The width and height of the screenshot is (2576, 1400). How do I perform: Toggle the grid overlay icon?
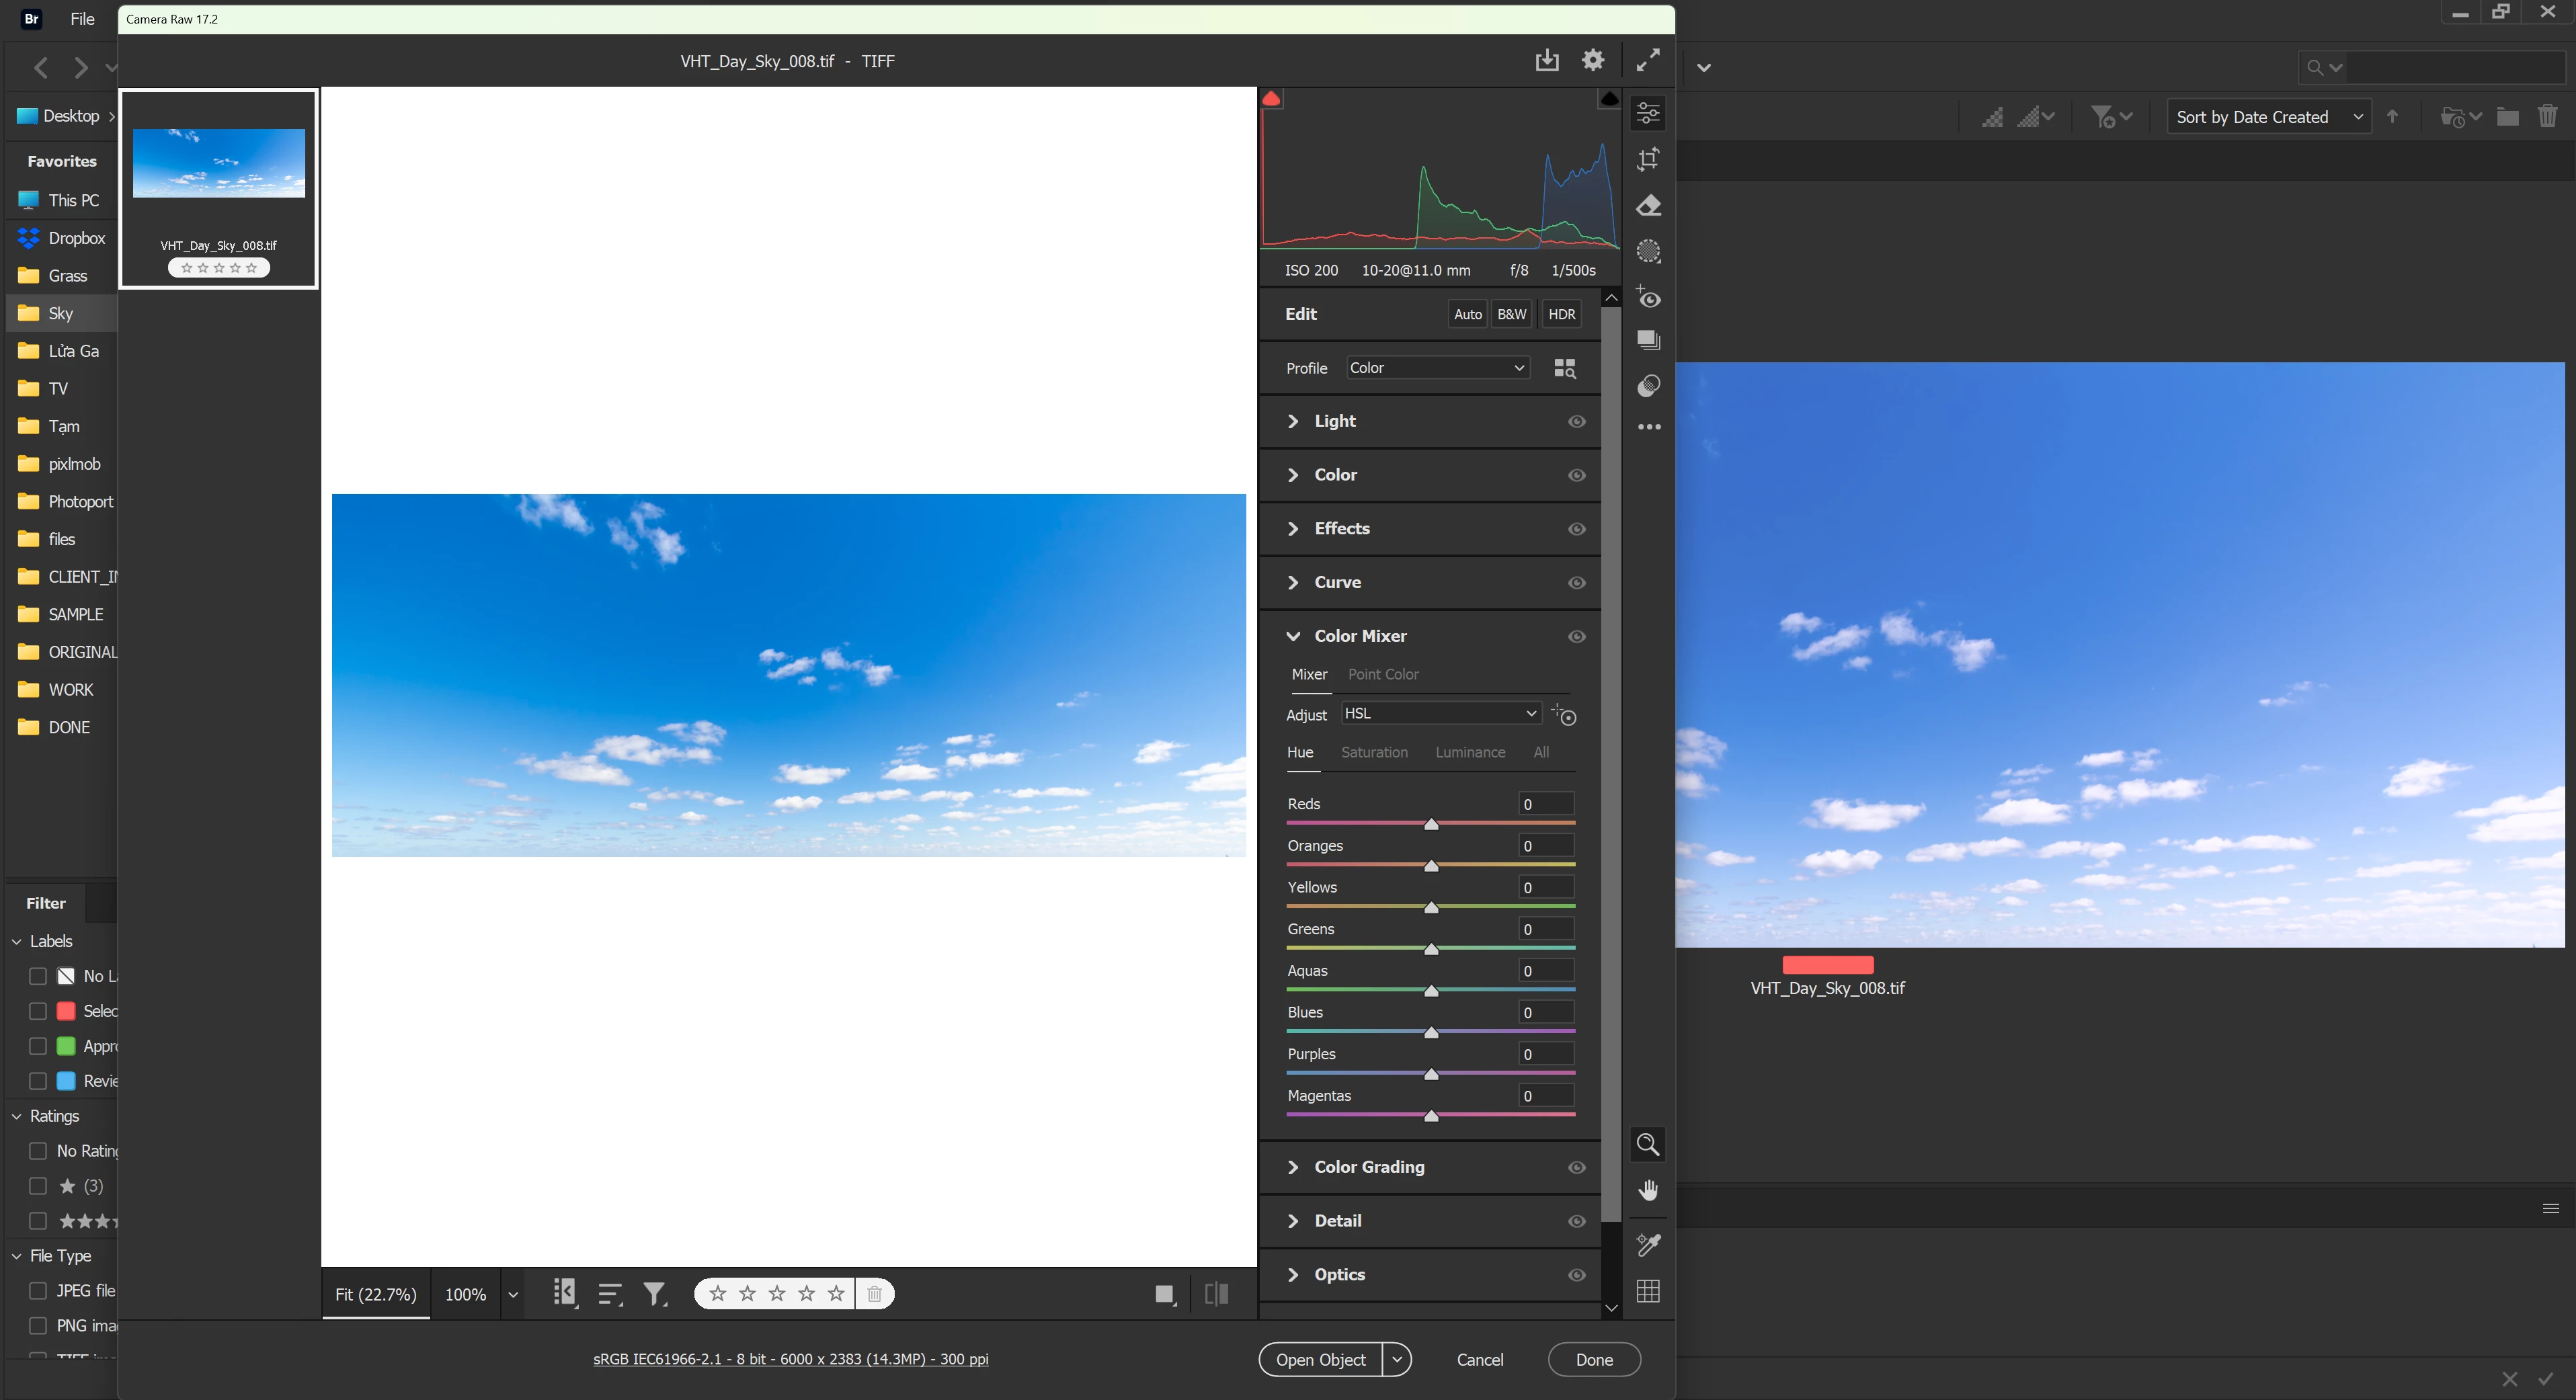(x=1648, y=1291)
